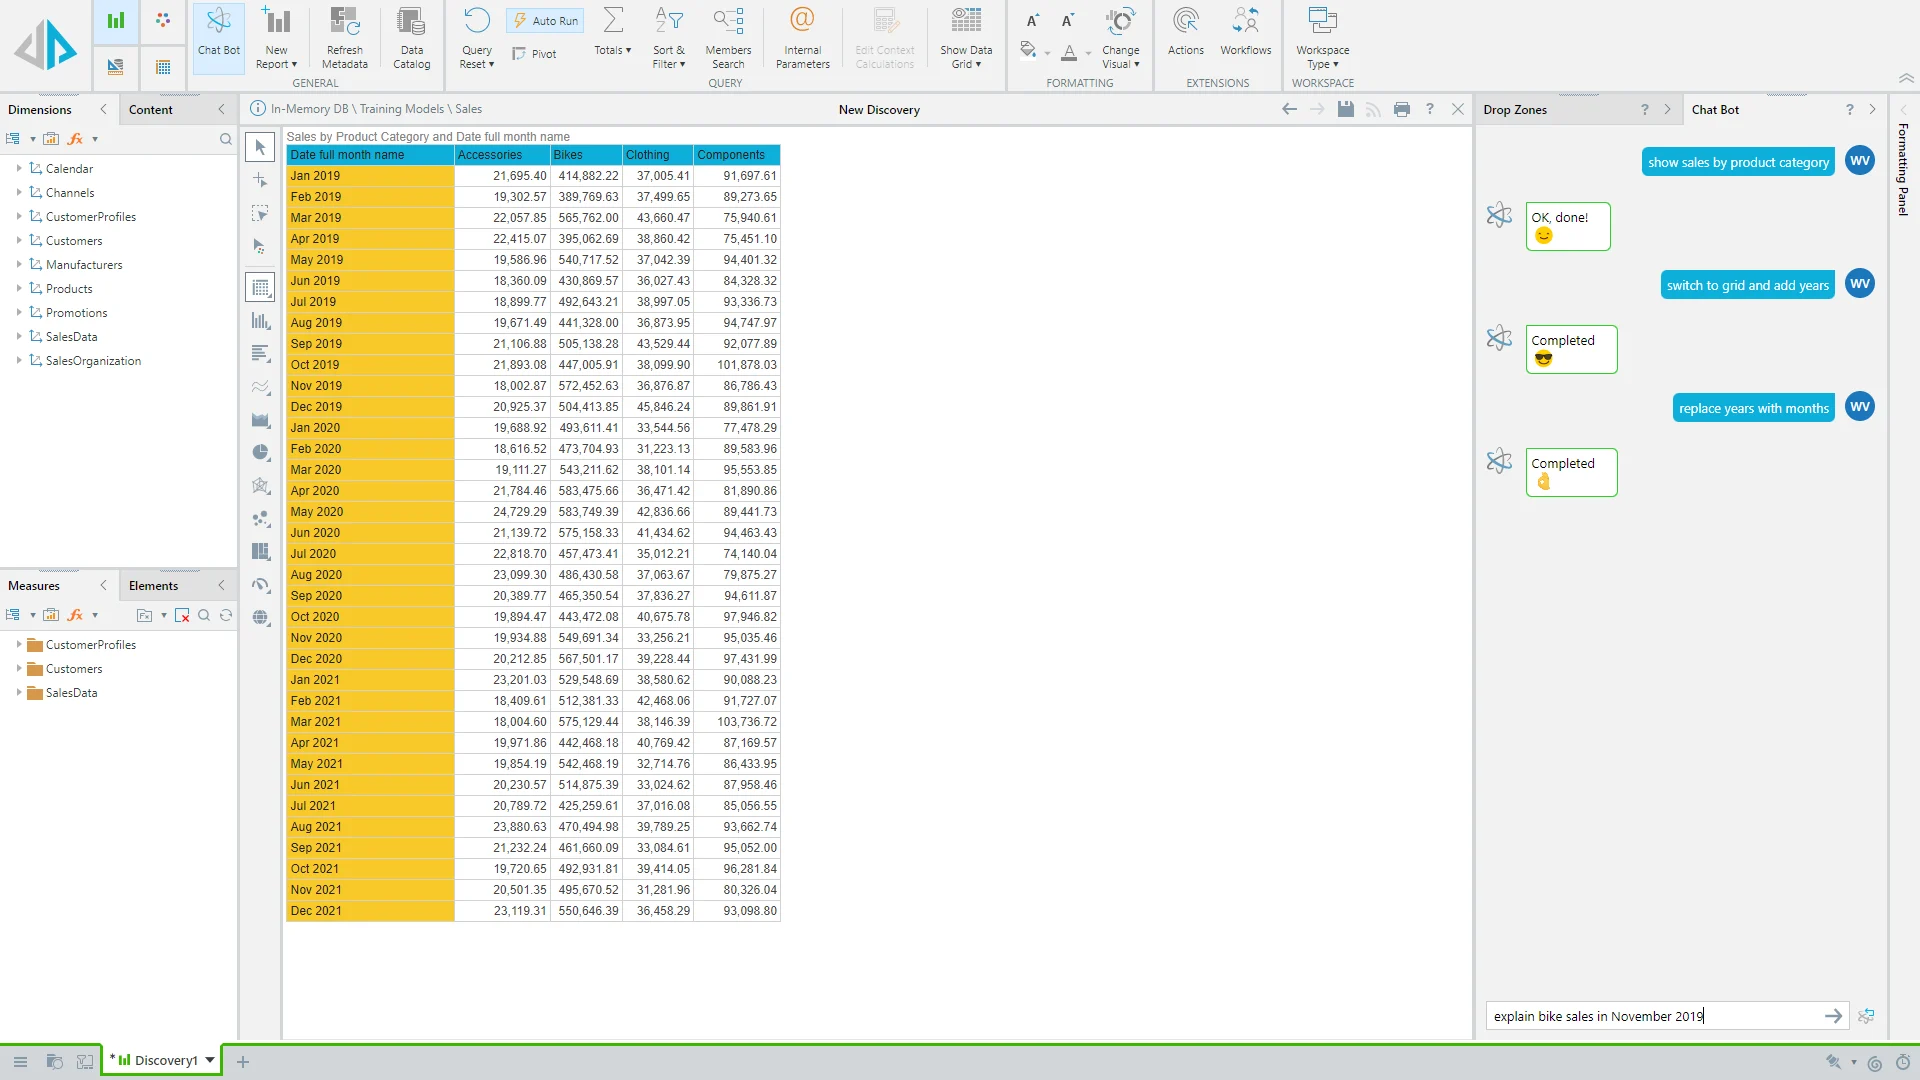Send the chat bot message arrow
Viewport: 1920px width, 1080px height.
[1833, 1016]
